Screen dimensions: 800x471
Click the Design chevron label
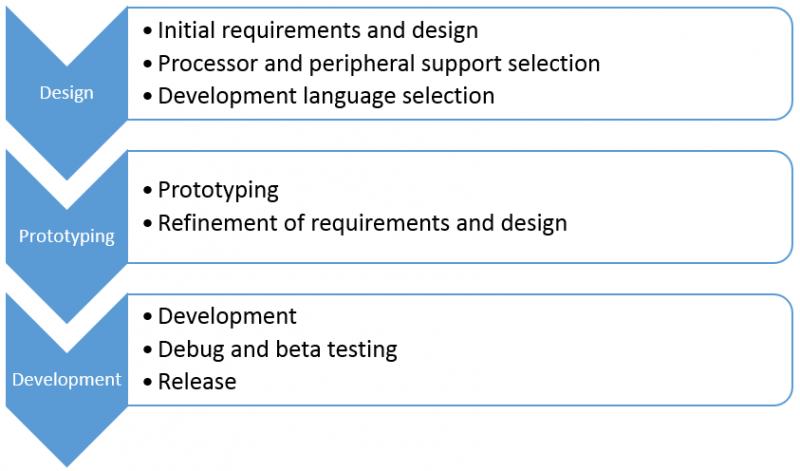(x=66, y=93)
